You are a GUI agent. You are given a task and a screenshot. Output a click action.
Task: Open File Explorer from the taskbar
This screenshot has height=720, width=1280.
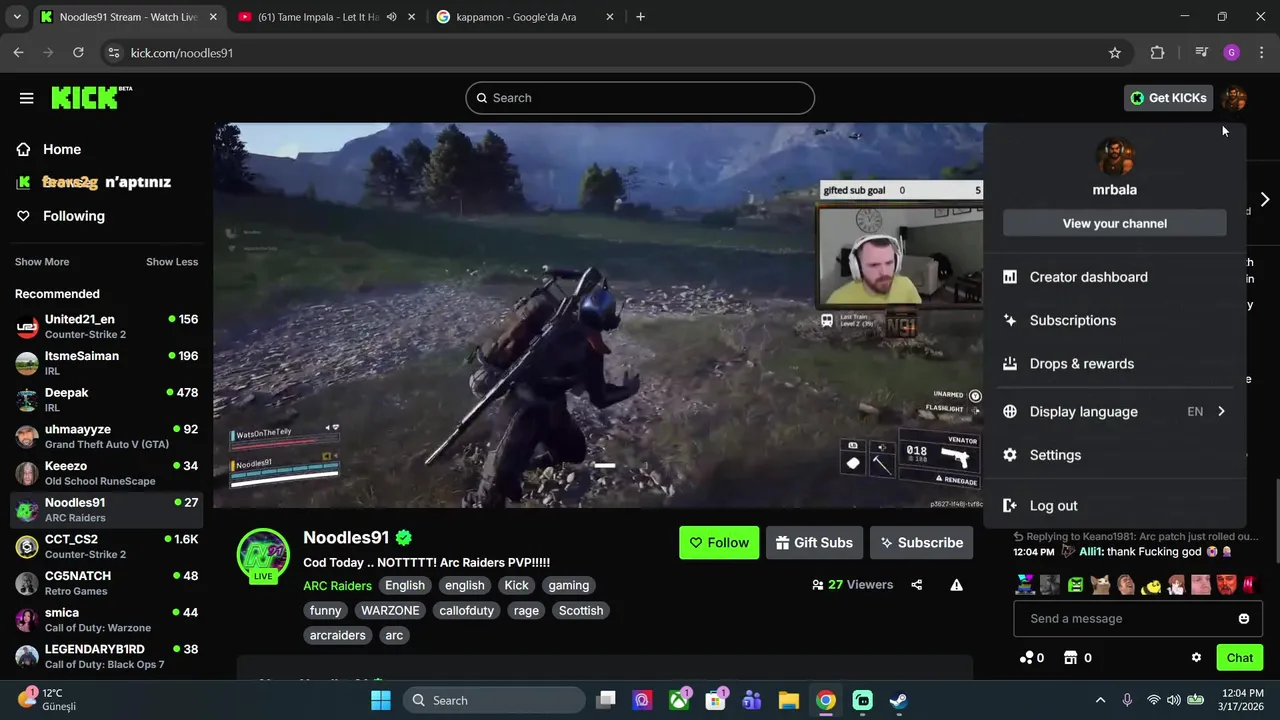click(x=789, y=700)
